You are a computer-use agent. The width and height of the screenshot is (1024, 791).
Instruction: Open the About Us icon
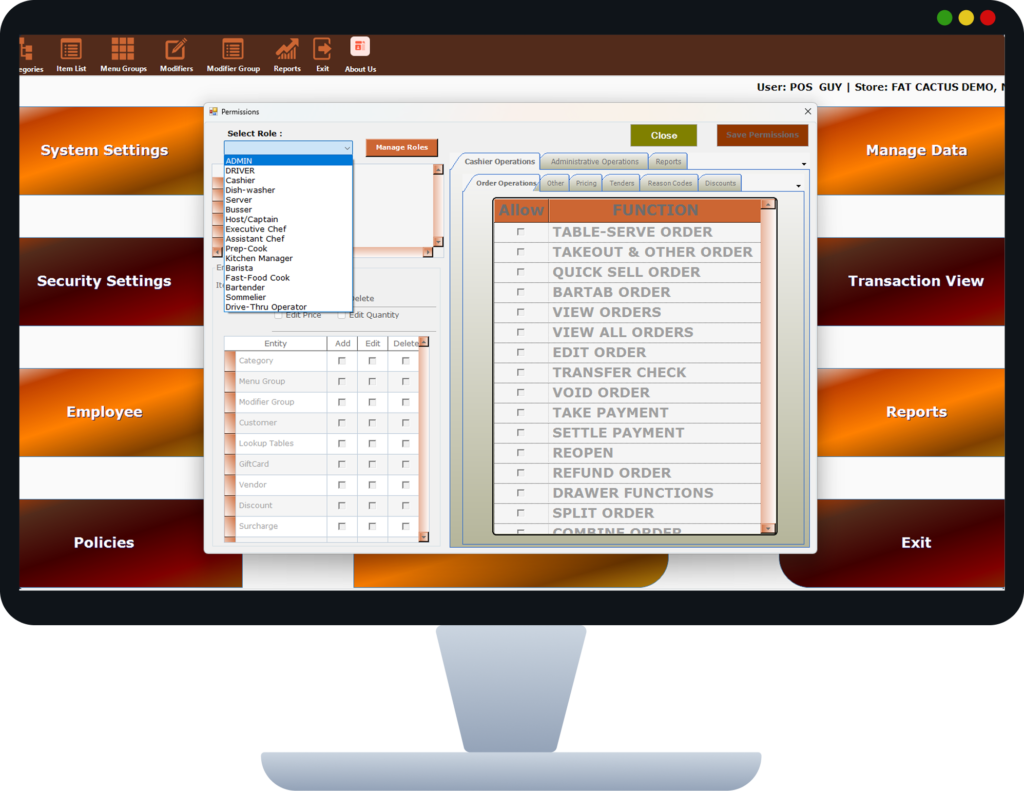click(x=360, y=48)
